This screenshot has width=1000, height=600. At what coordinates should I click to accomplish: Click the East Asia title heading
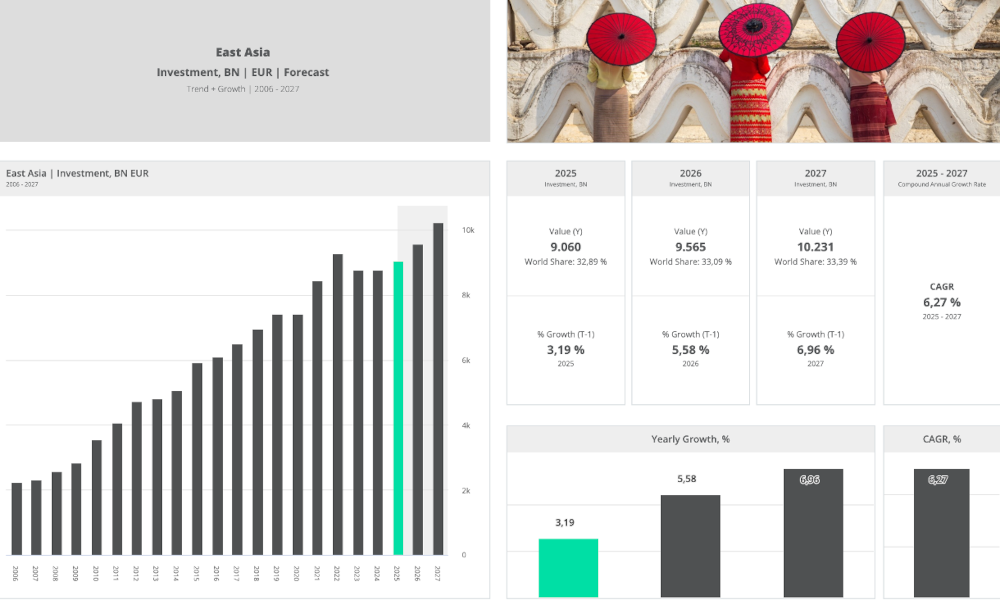[x=243, y=52]
